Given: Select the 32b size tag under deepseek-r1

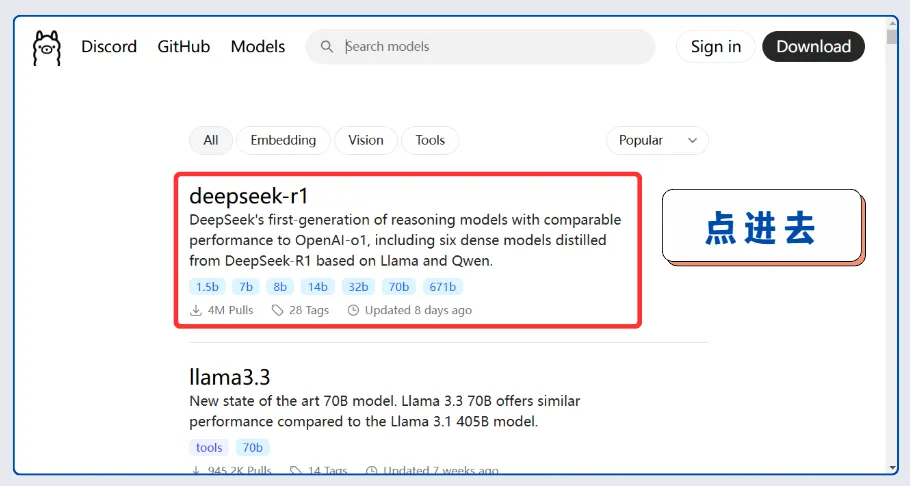Looking at the screenshot, I should coord(357,287).
